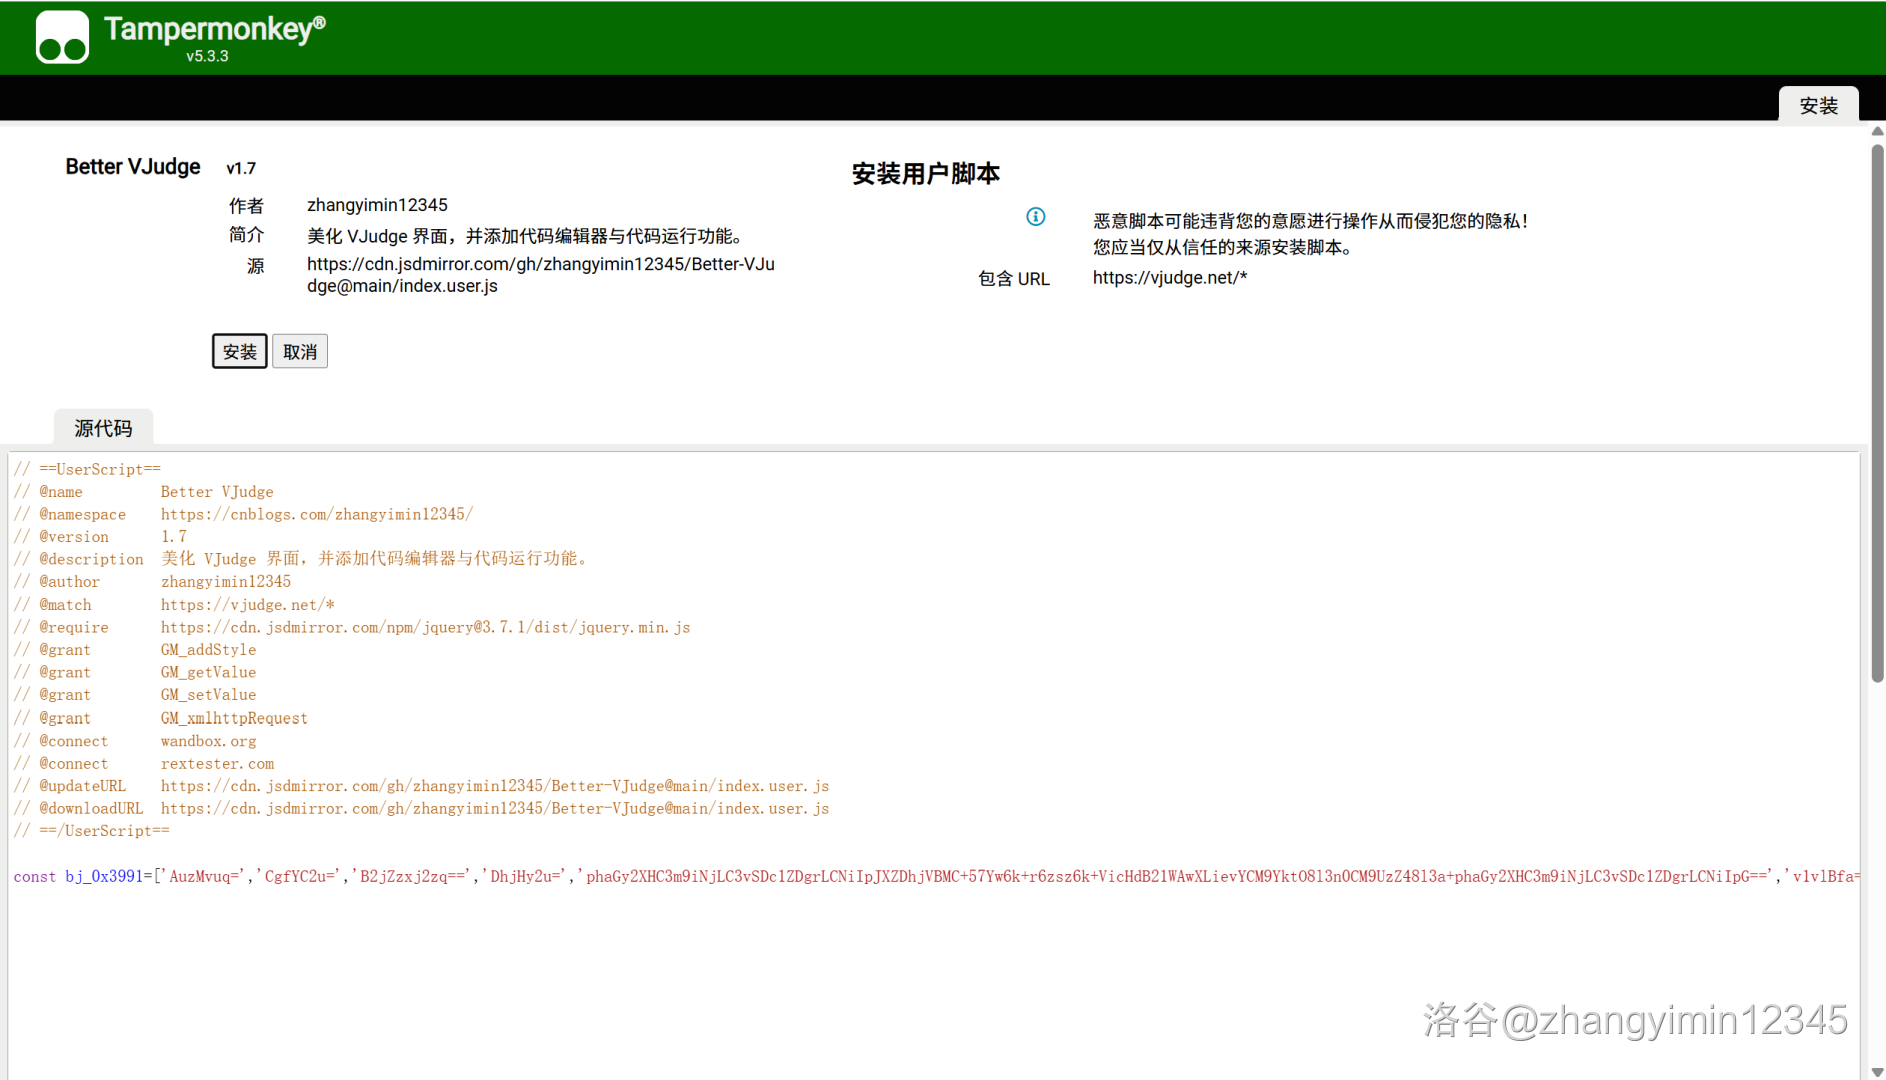Click the @updateURL line in the source code
1886x1080 pixels.
[494, 786]
